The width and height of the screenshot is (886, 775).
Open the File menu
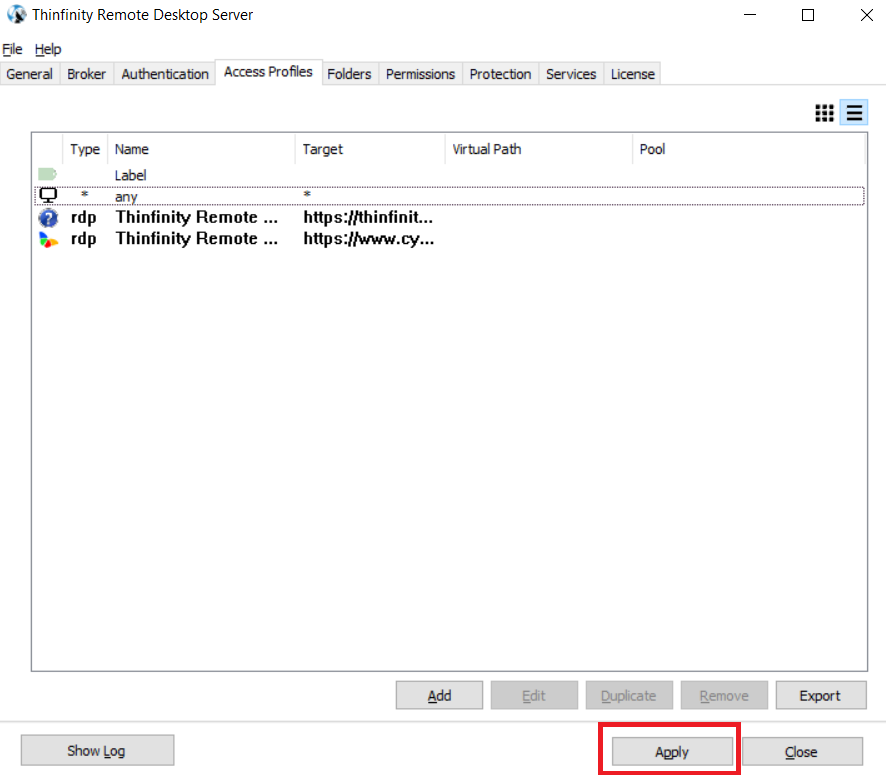coord(12,49)
